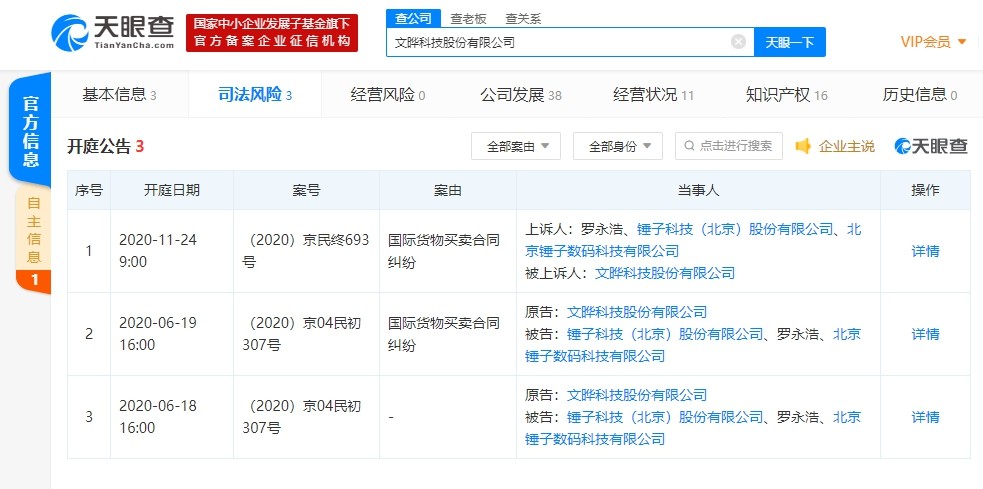Click the 企业主说 megaphone icon
Screen dimensions: 983x489
coord(803,147)
